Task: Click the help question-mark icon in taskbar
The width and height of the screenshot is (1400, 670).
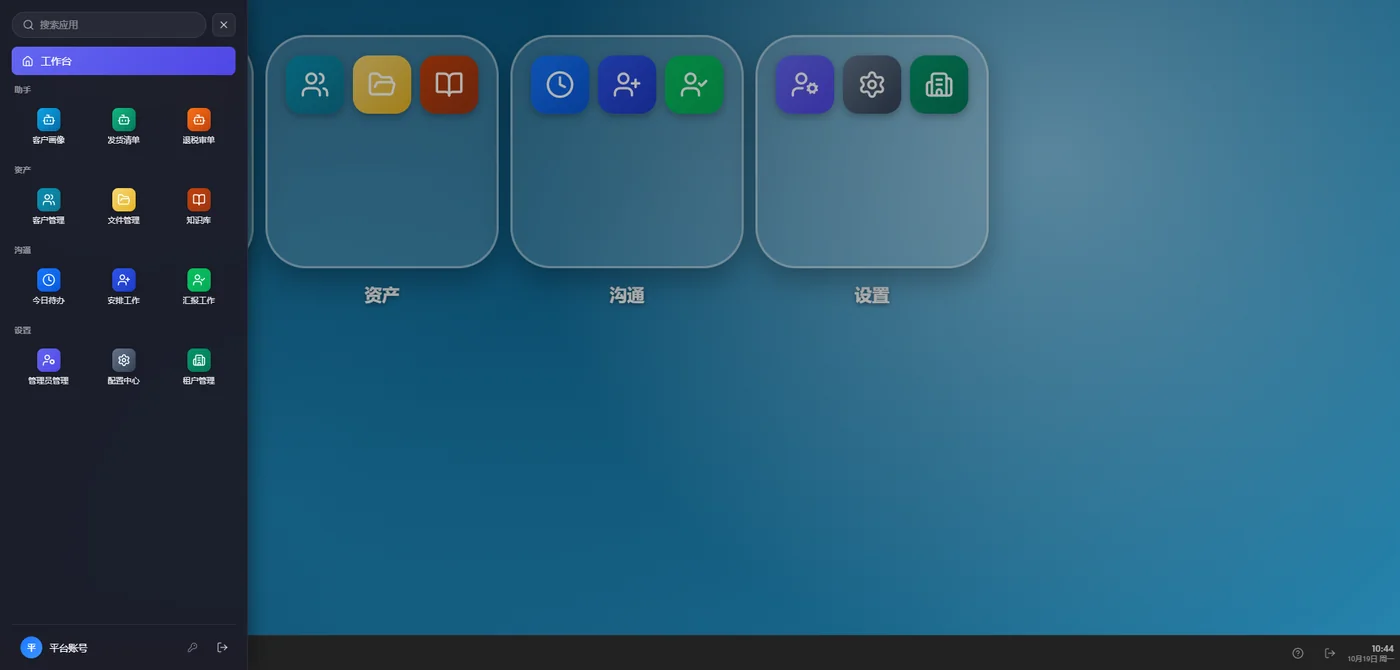Action: click(x=1298, y=653)
